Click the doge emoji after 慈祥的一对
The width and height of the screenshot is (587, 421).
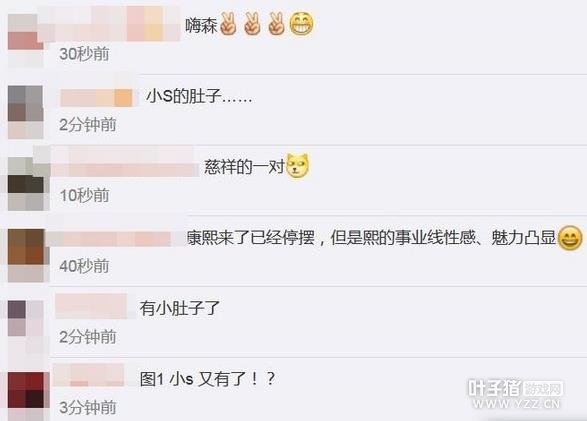298,166
